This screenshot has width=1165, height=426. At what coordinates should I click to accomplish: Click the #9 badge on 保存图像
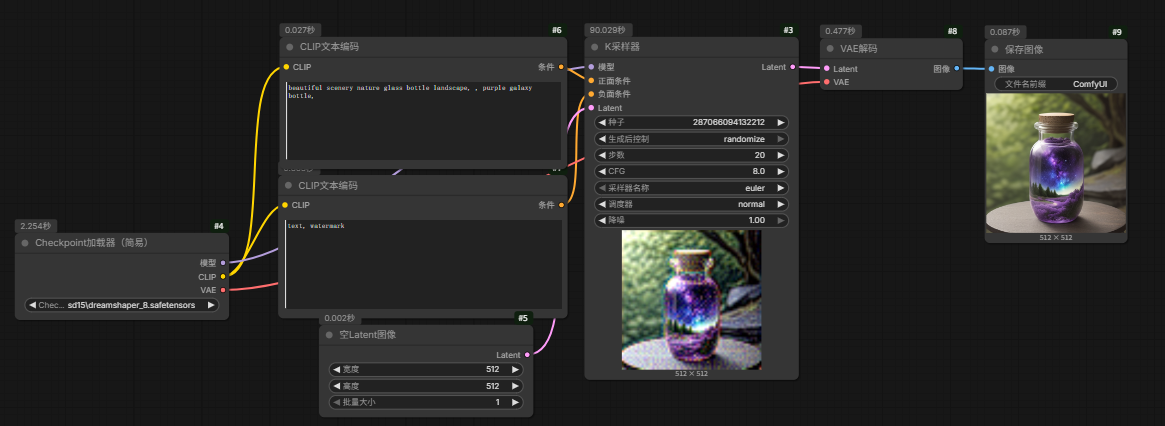[x=1117, y=32]
